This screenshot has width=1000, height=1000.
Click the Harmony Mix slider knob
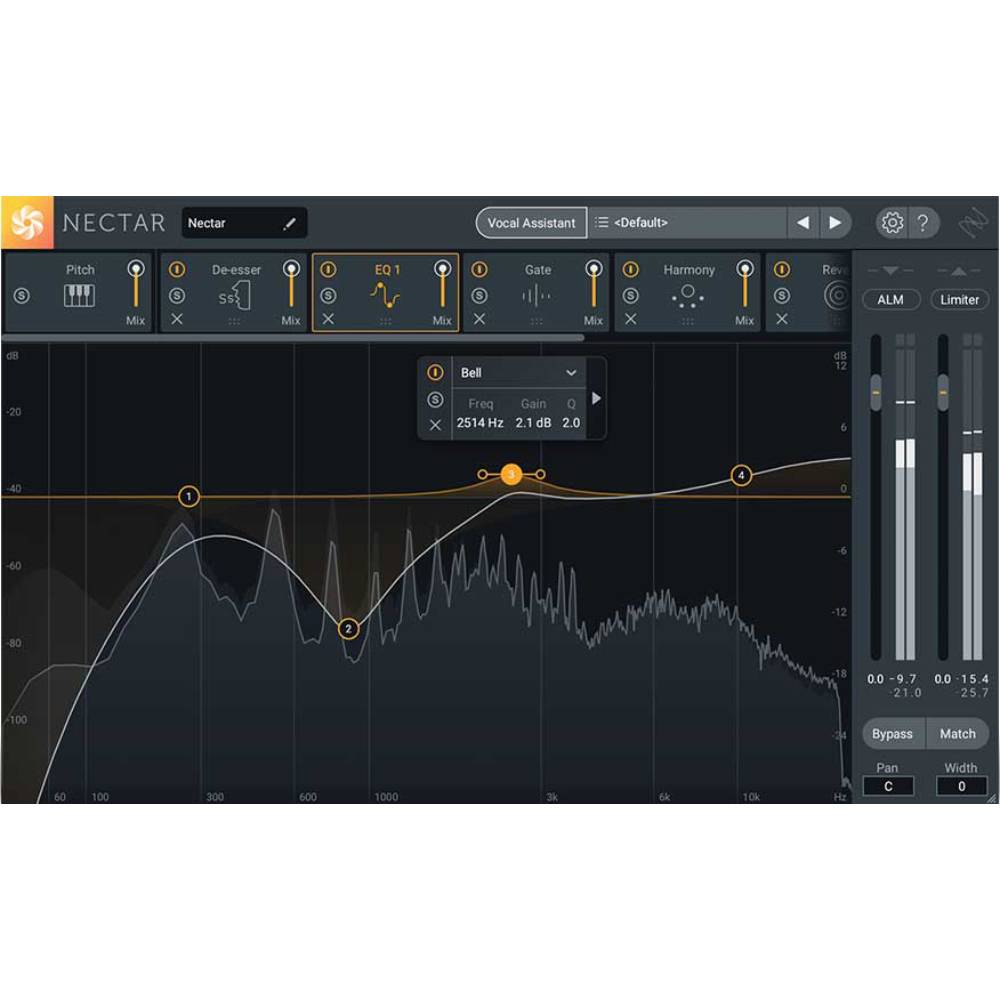pos(745,268)
